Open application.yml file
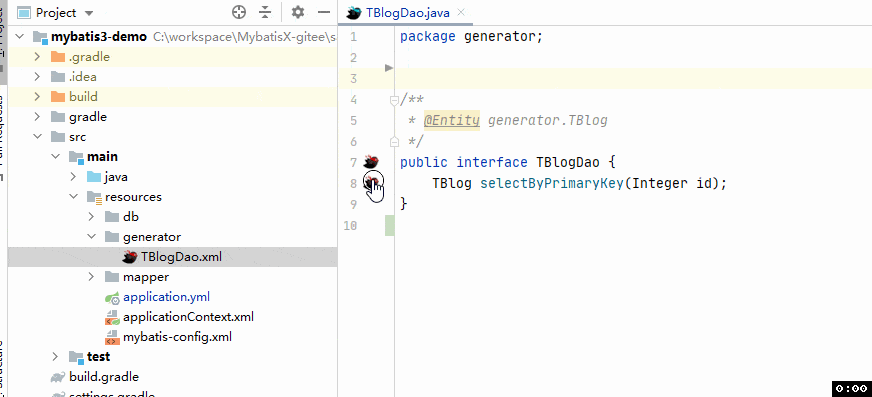The image size is (872, 397). [166, 297]
